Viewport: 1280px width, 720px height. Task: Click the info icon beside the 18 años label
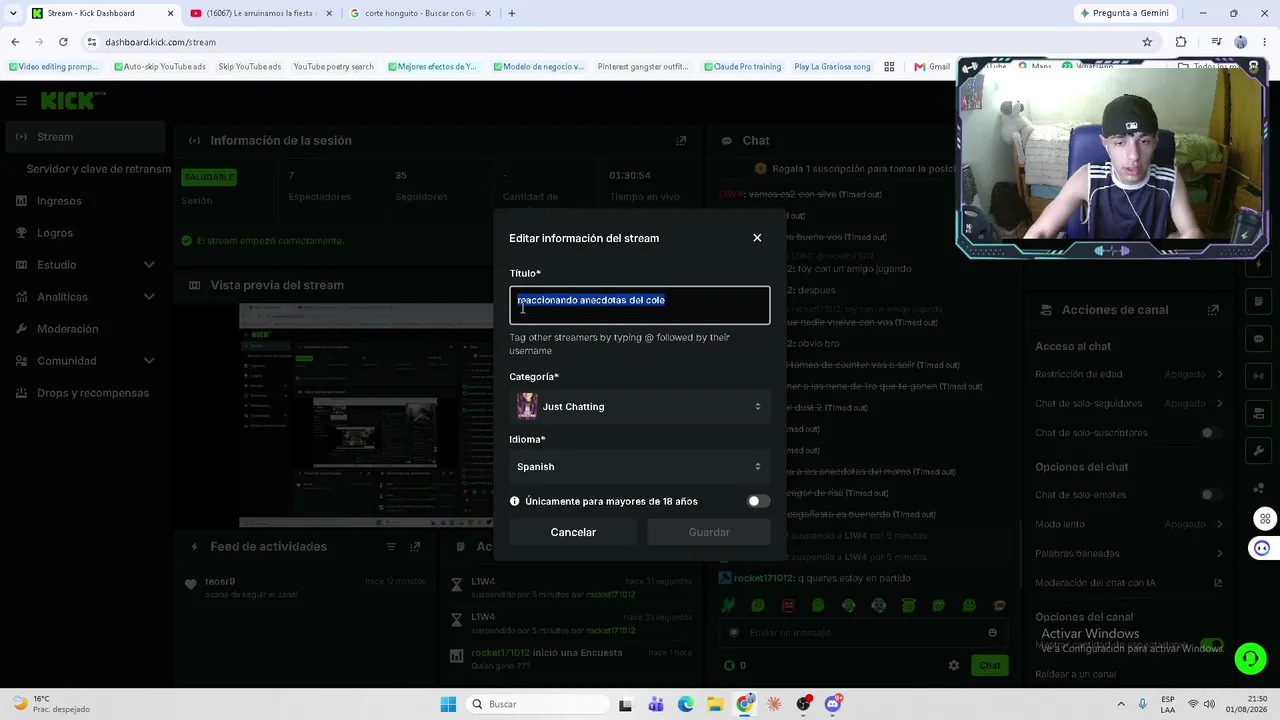tap(515, 501)
